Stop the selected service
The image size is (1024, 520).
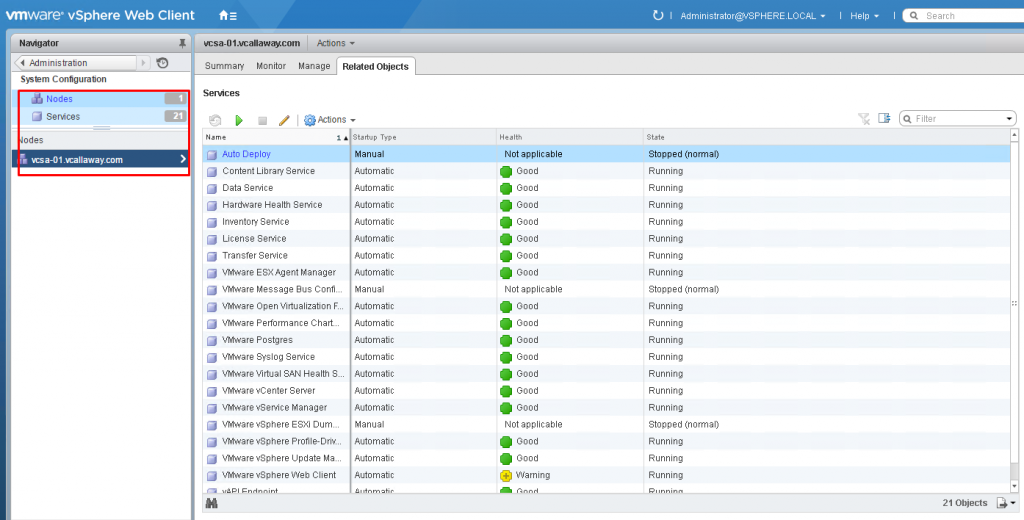263,120
